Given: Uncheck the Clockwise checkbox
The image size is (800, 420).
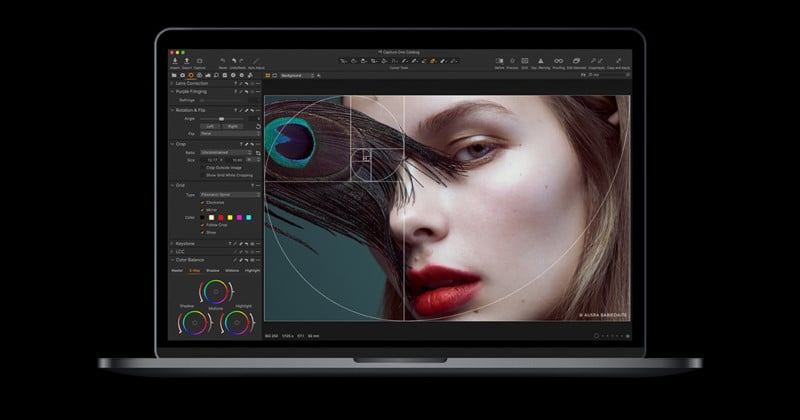Looking at the screenshot, I should pos(203,203).
